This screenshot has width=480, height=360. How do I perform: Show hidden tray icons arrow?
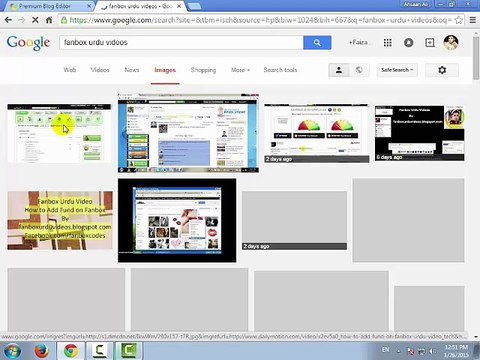398,351
